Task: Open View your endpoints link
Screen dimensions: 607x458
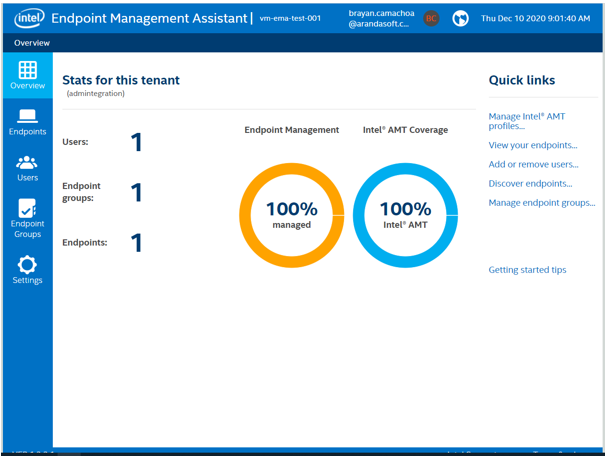Action: tap(533, 145)
